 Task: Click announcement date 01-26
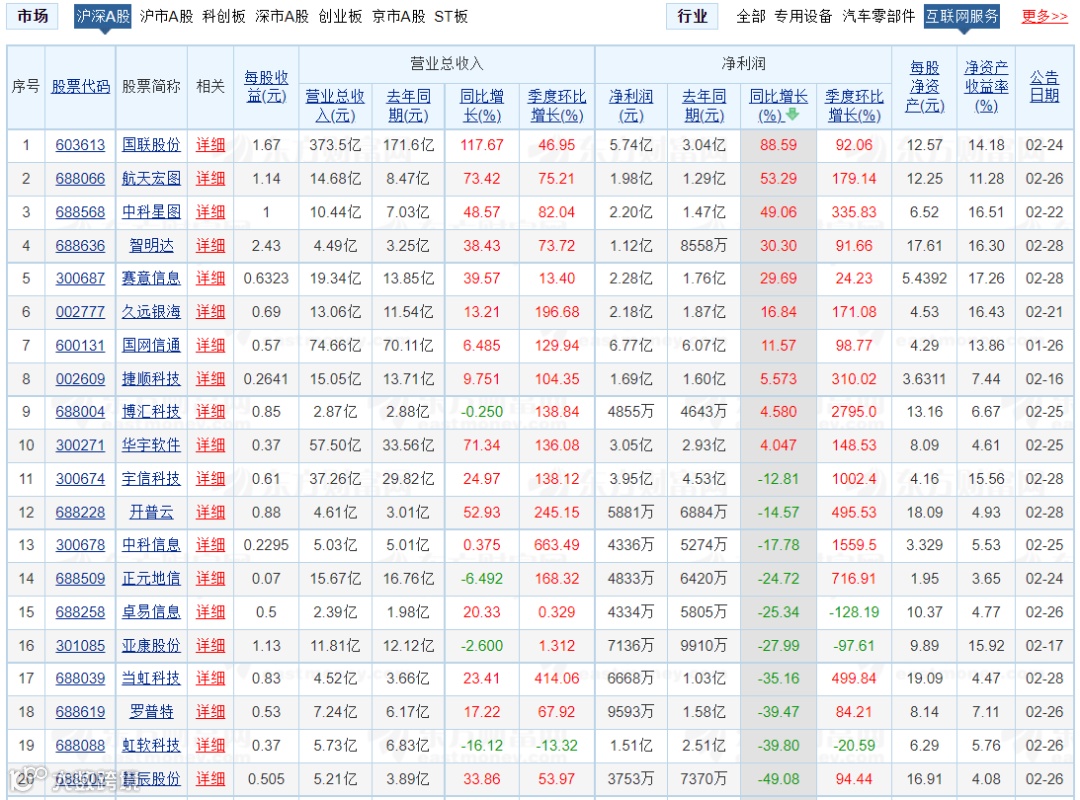pyautogui.click(x=1044, y=345)
